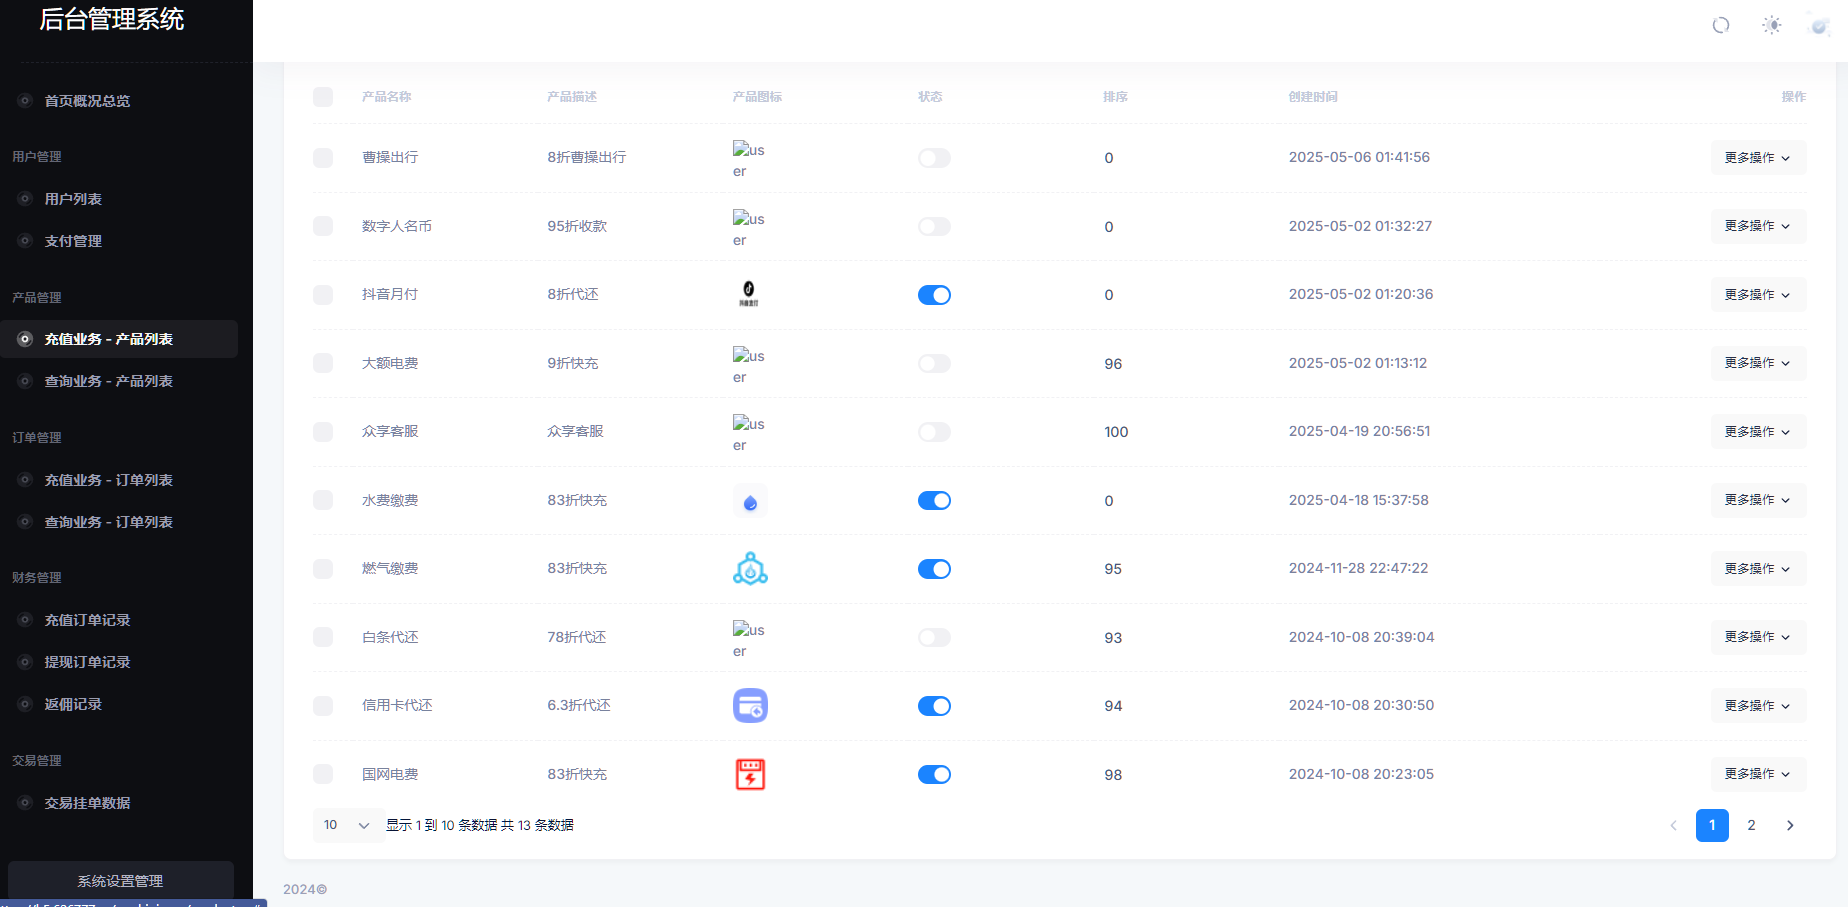Click the gas flame icon for 燃气缴费

pos(750,568)
